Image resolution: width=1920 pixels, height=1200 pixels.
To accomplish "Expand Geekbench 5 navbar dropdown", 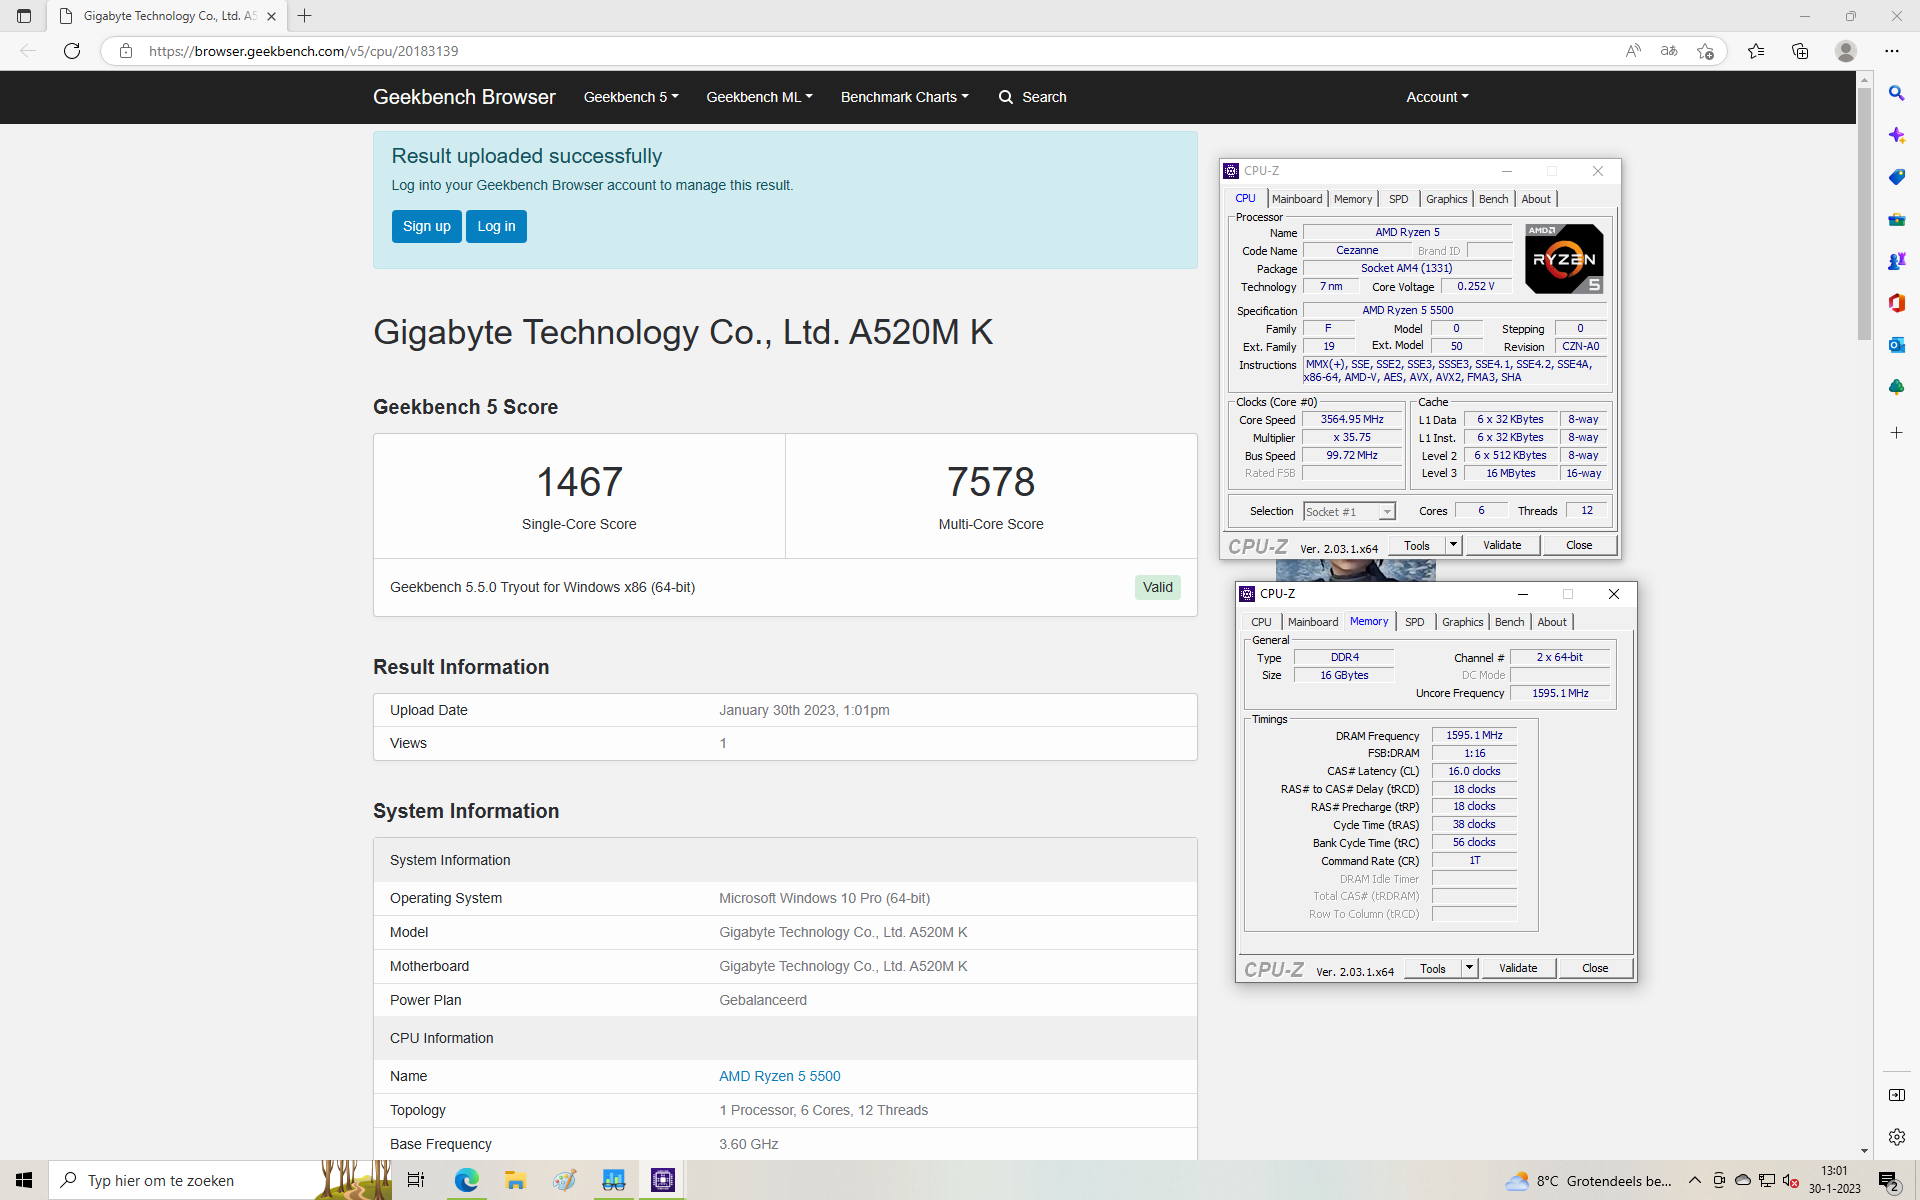I will click(x=631, y=97).
